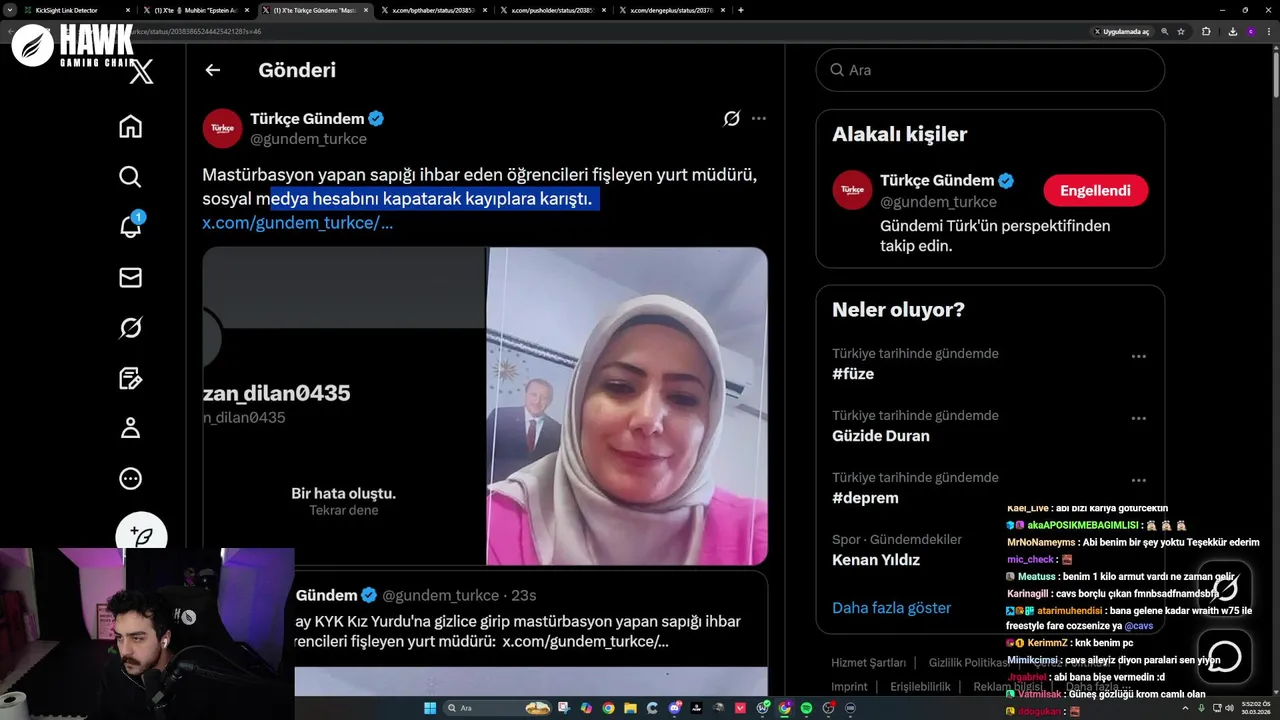Open Discord from the taskbar
The height and width of the screenshot is (720, 1280).
pyautogui.click(x=674, y=708)
